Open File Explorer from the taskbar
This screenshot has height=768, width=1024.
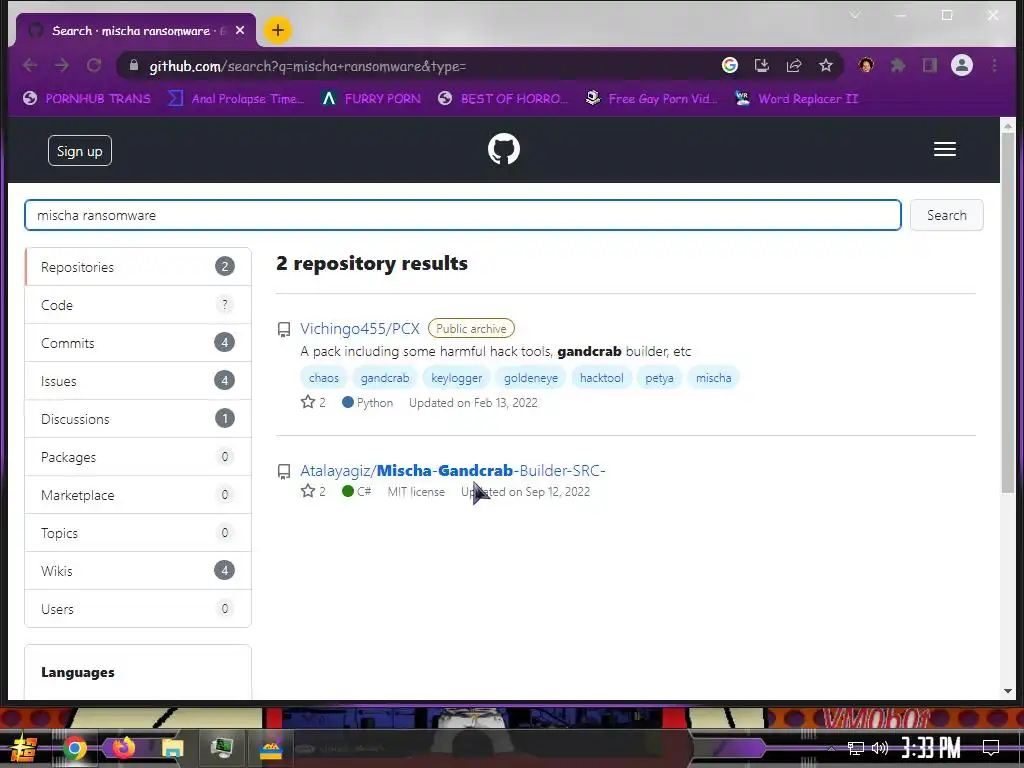[173, 748]
